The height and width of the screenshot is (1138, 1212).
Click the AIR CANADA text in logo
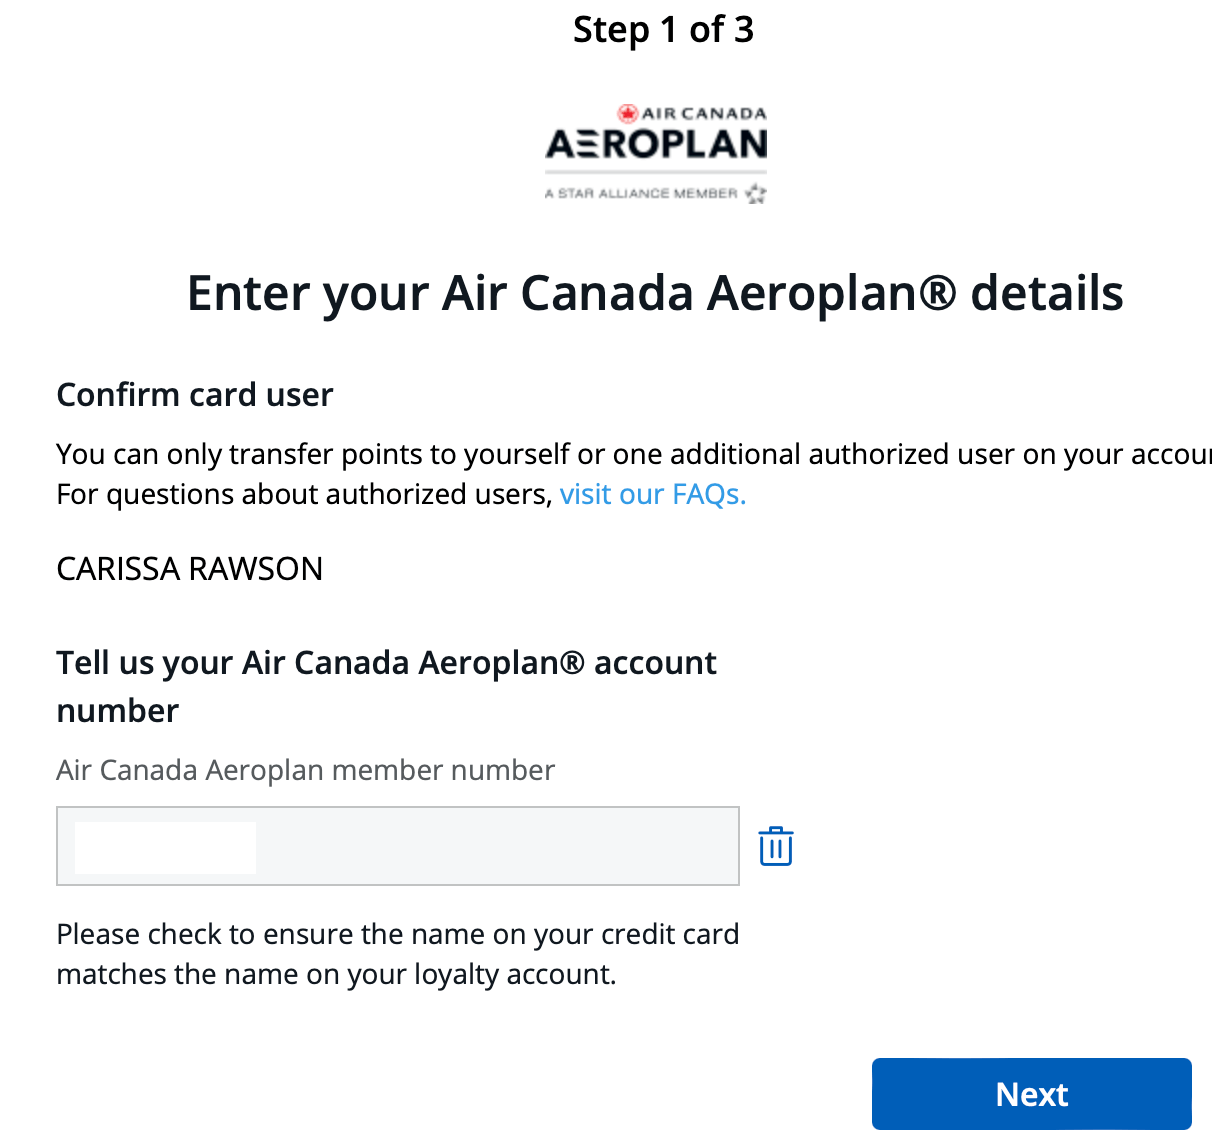point(704,114)
